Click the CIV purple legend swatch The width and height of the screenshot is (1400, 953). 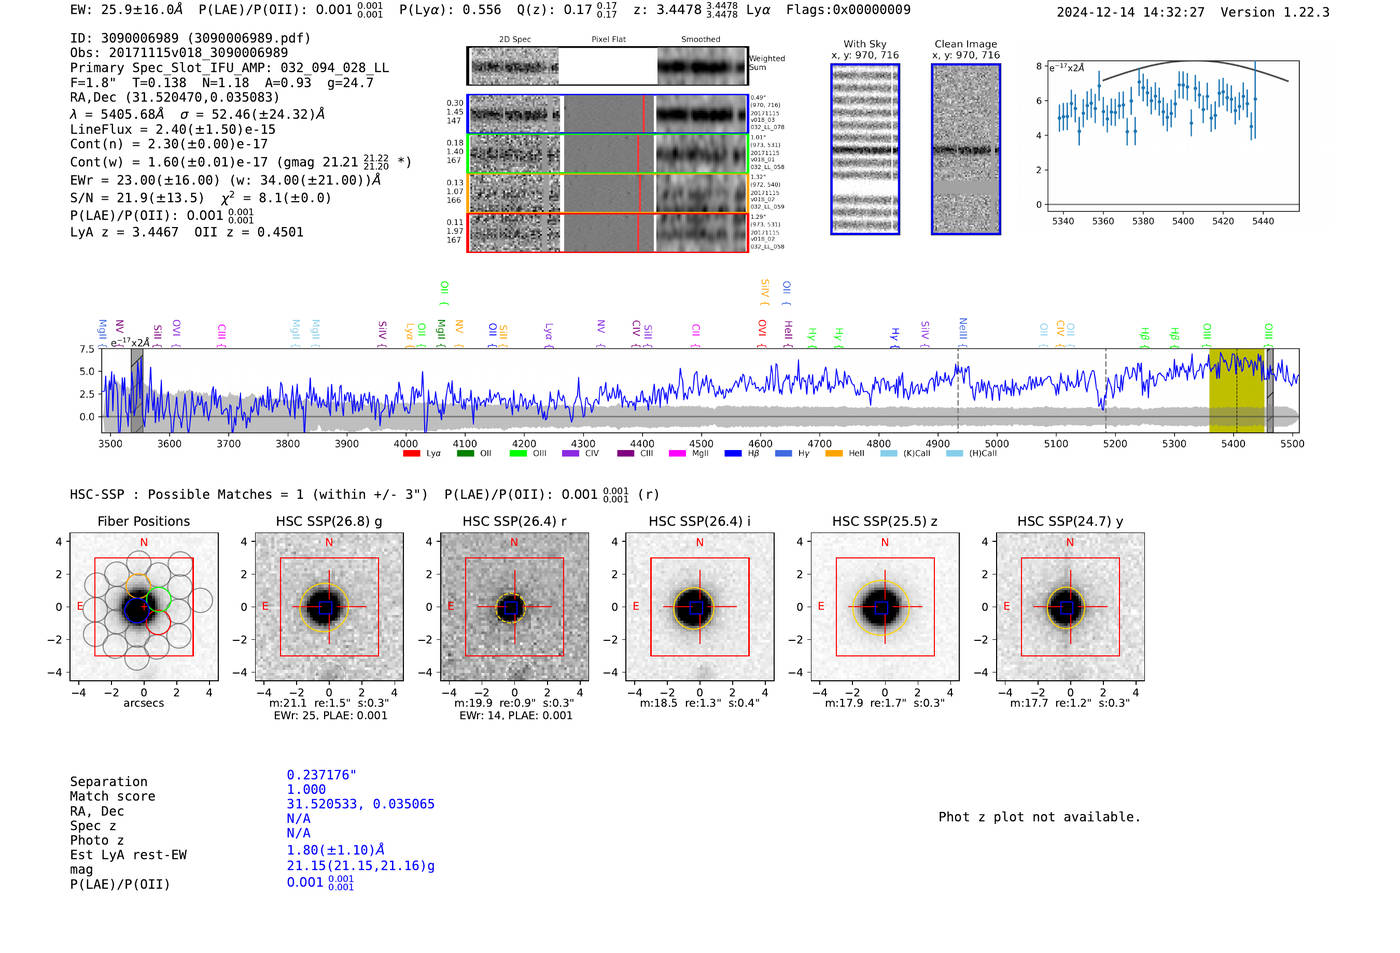point(571,454)
